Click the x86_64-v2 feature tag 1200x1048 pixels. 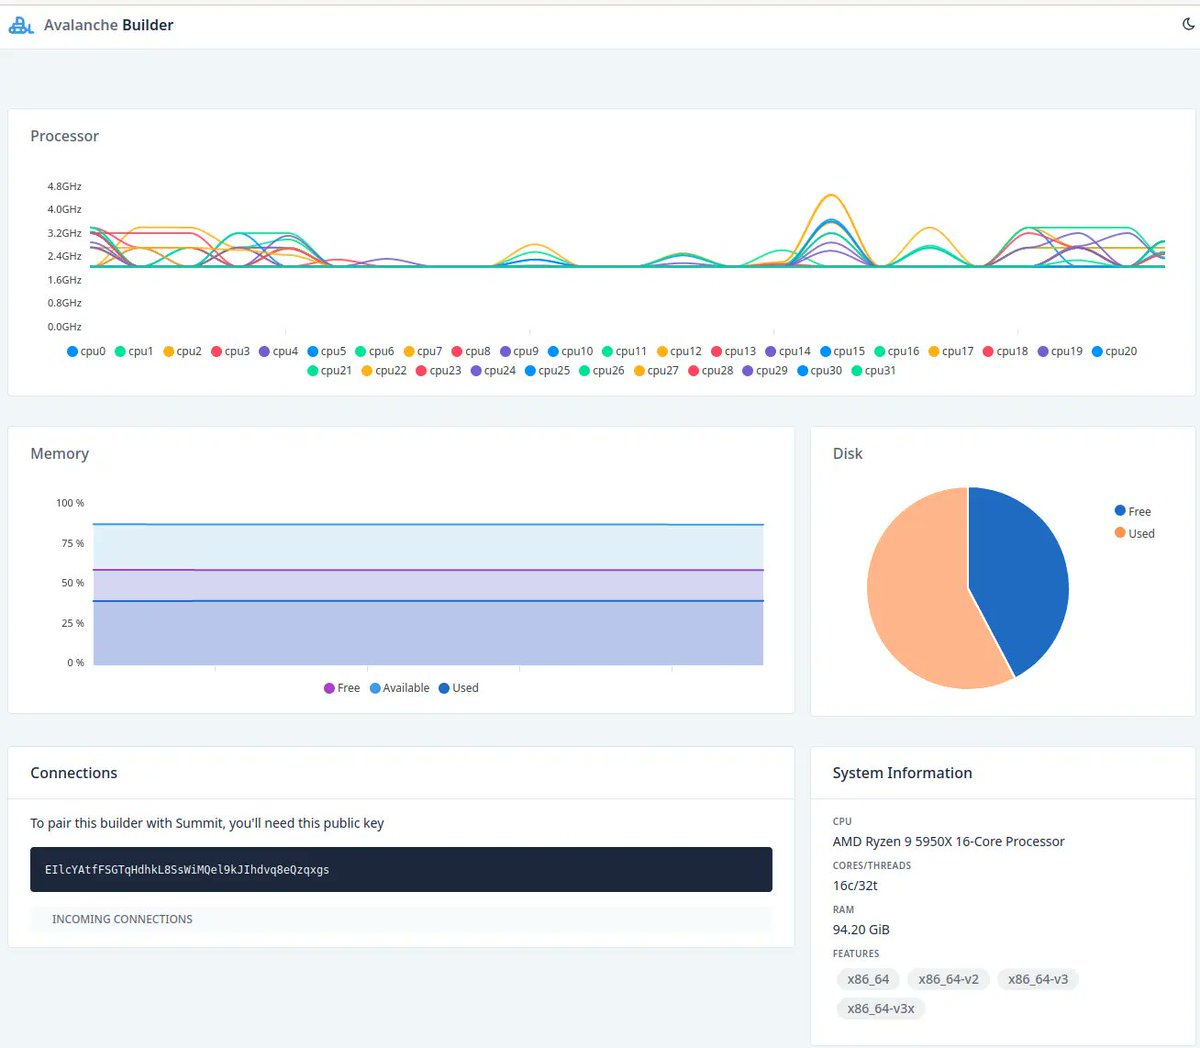coord(948,979)
